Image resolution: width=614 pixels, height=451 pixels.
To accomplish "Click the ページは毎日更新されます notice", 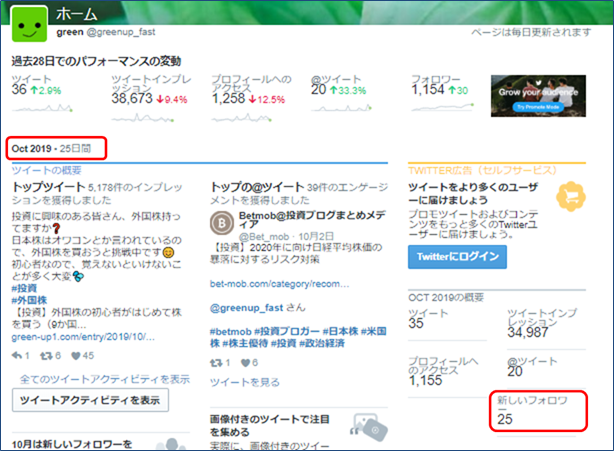I will (531, 32).
